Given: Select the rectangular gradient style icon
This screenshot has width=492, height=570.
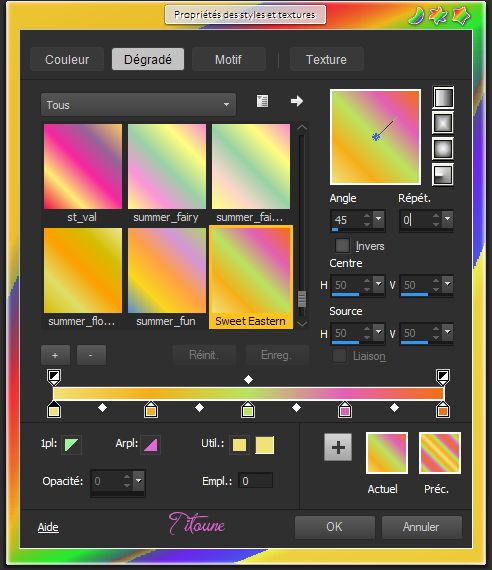Looking at the screenshot, I should pyautogui.click(x=443, y=123).
